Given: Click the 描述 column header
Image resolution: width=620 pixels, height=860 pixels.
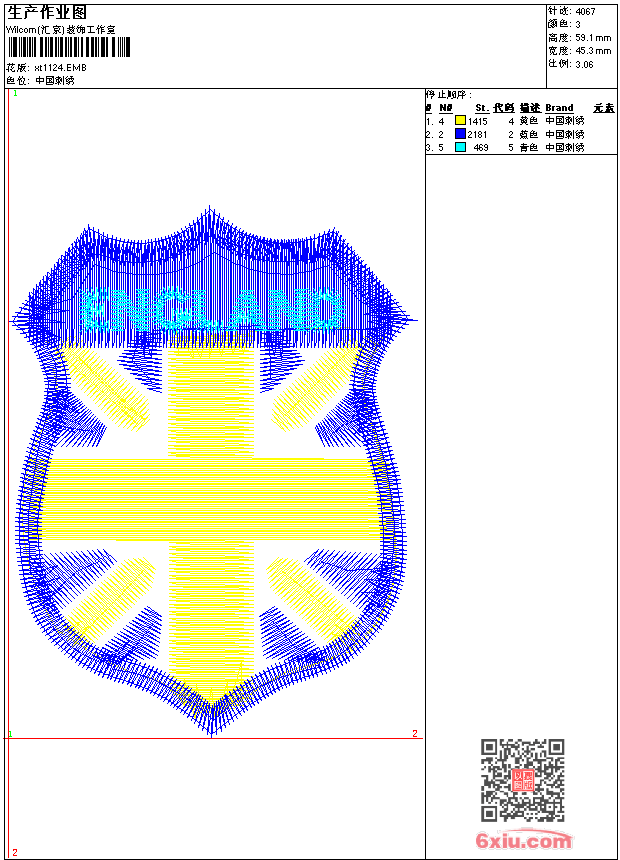Looking at the screenshot, I should click(x=529, y=108).
